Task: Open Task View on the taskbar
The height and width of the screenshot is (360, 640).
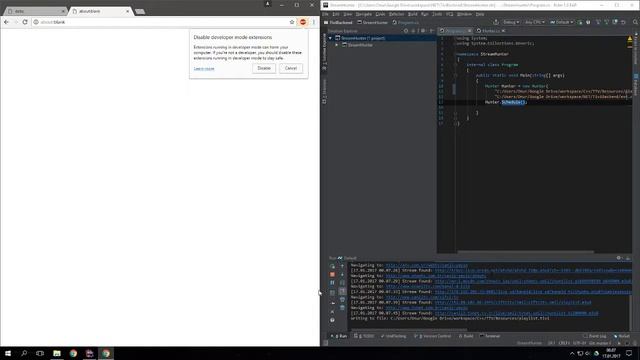Action: [x=40, y=353]
